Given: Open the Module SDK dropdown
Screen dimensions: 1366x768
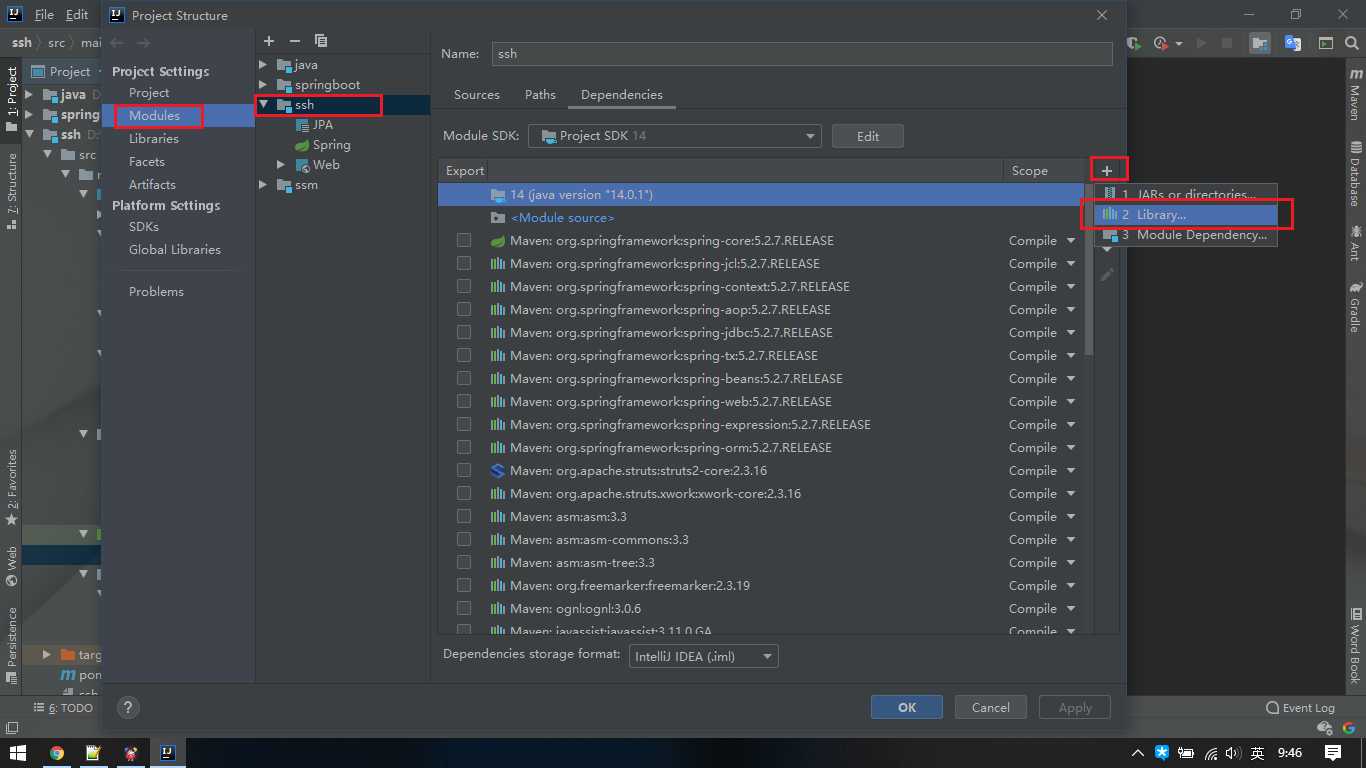Looking at the screenshot, I should 675,136.
